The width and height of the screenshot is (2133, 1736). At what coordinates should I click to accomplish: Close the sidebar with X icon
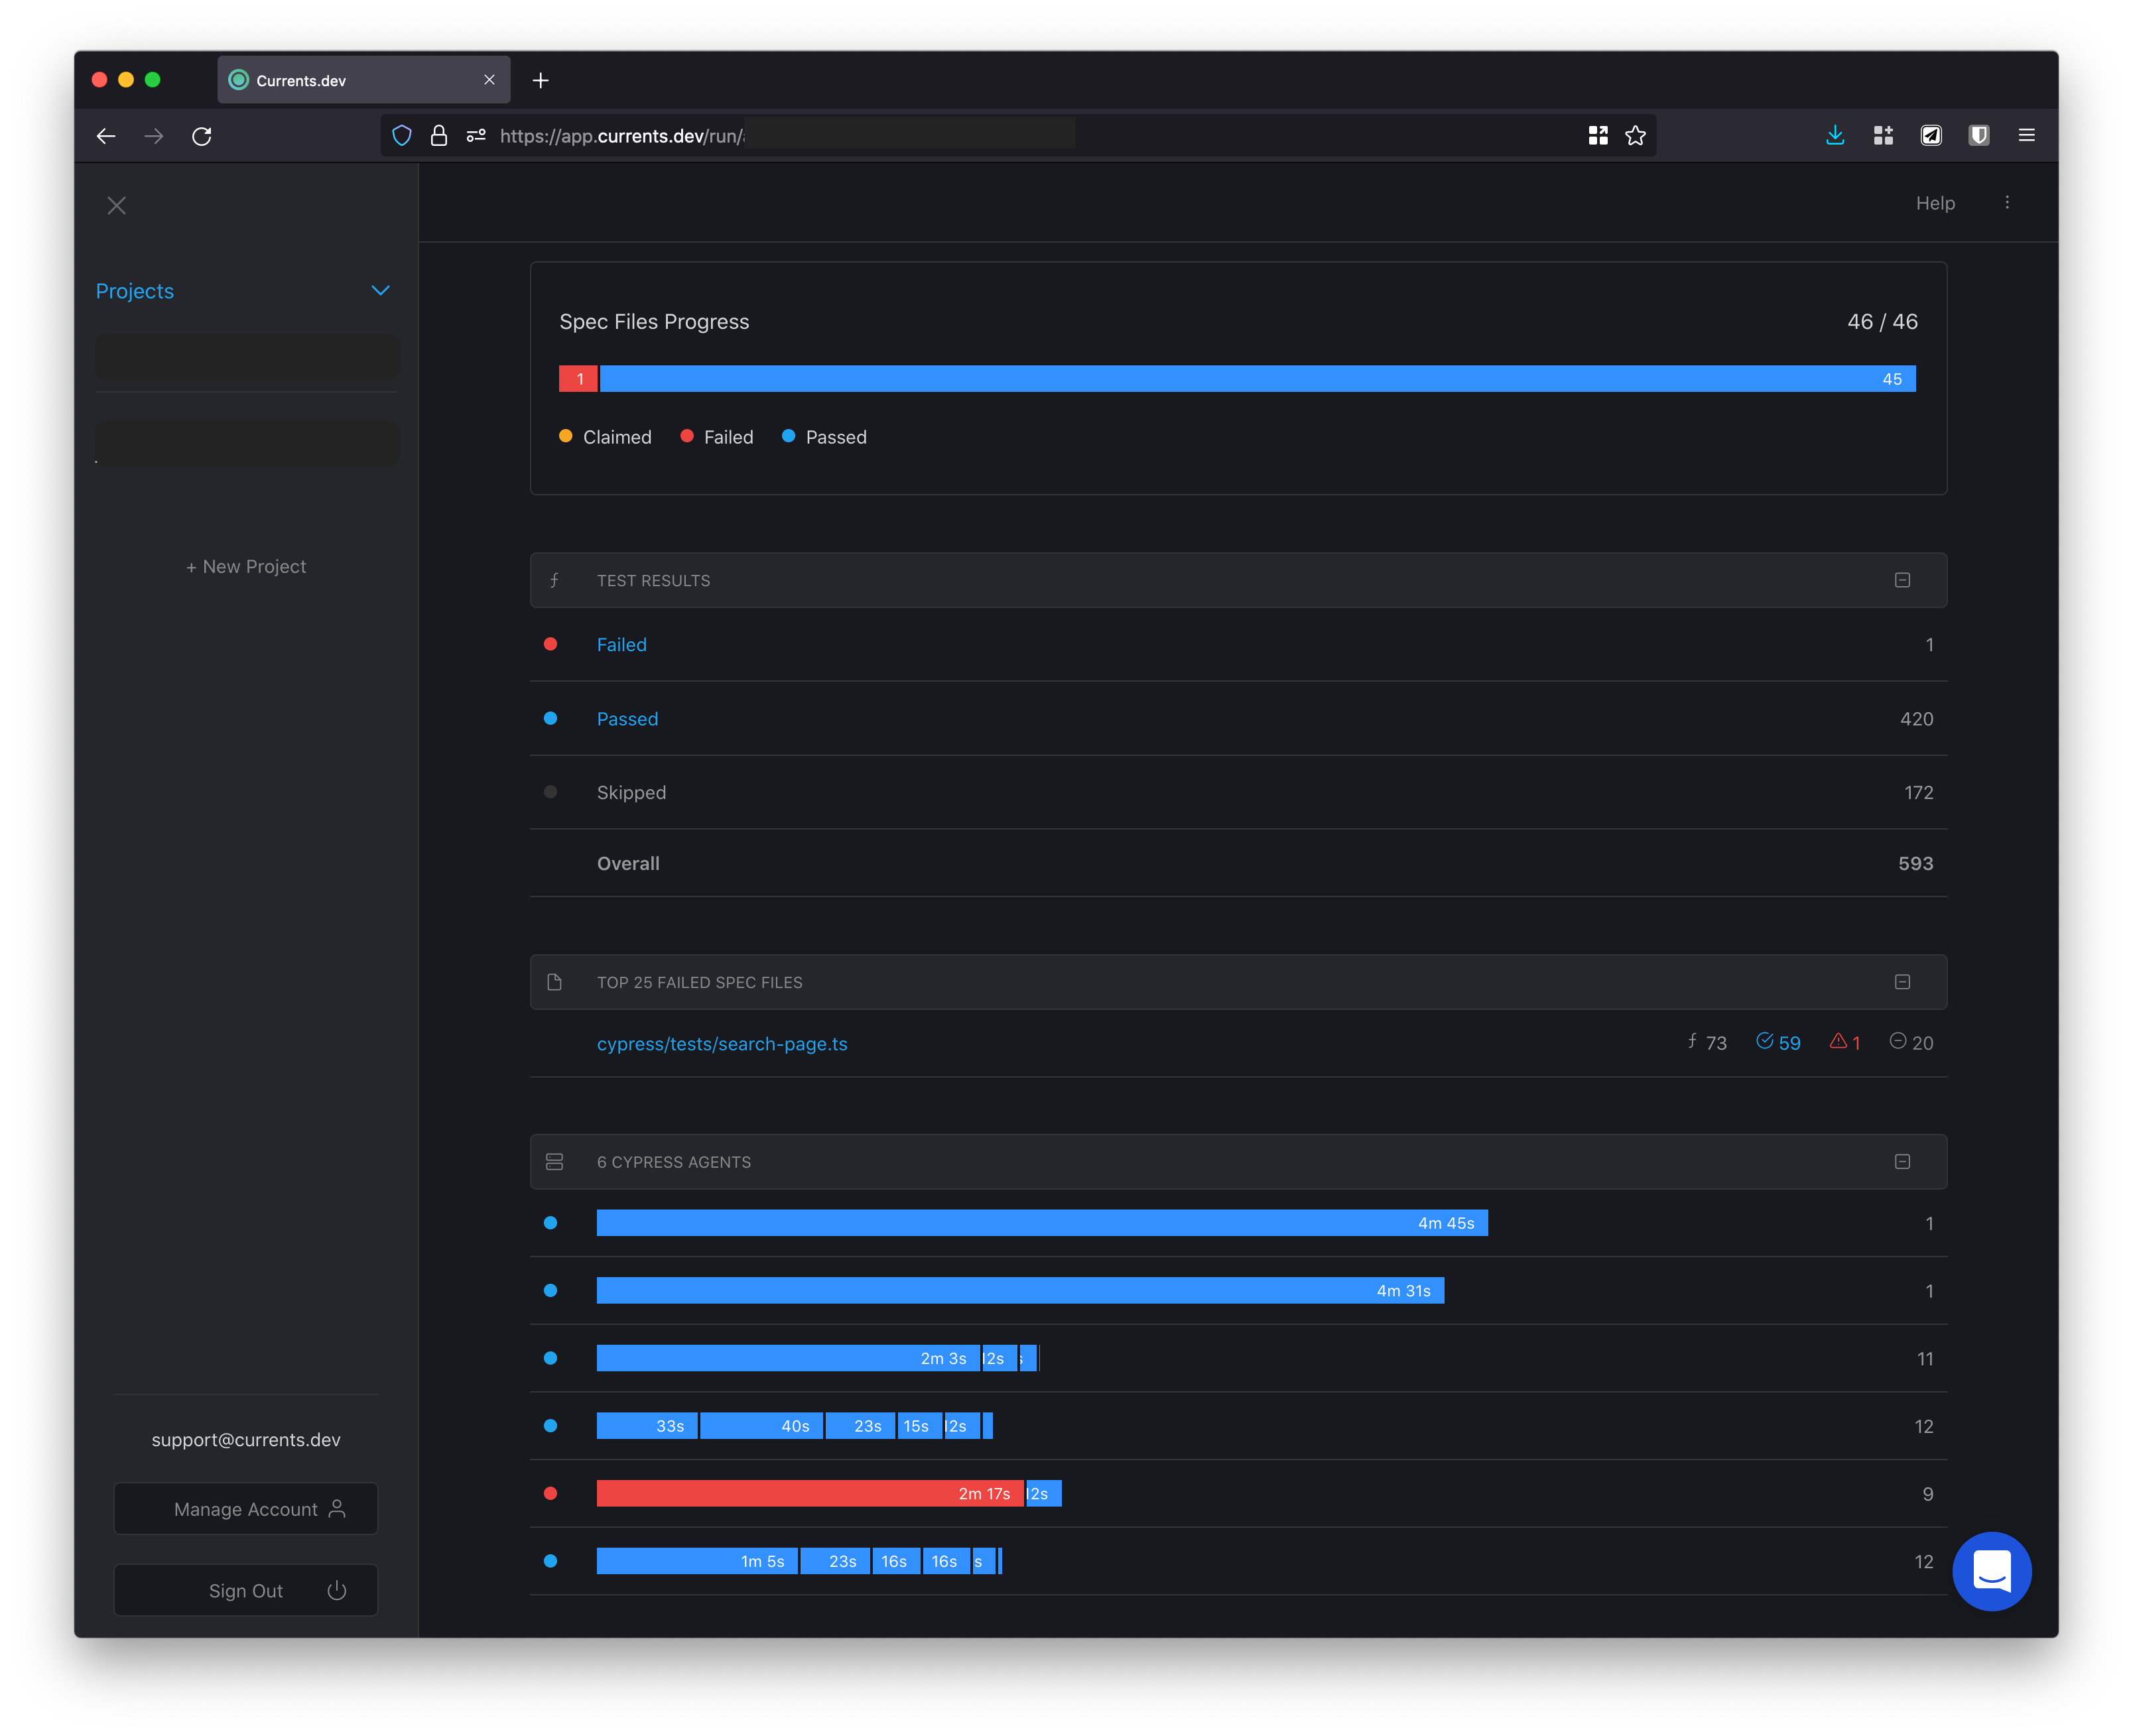tap(117, 205)
